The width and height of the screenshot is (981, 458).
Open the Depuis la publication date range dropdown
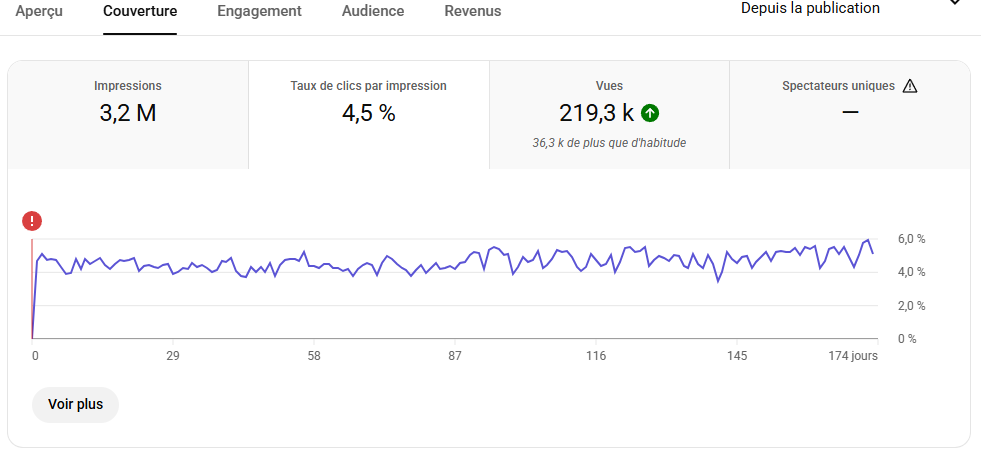(851, 8)
